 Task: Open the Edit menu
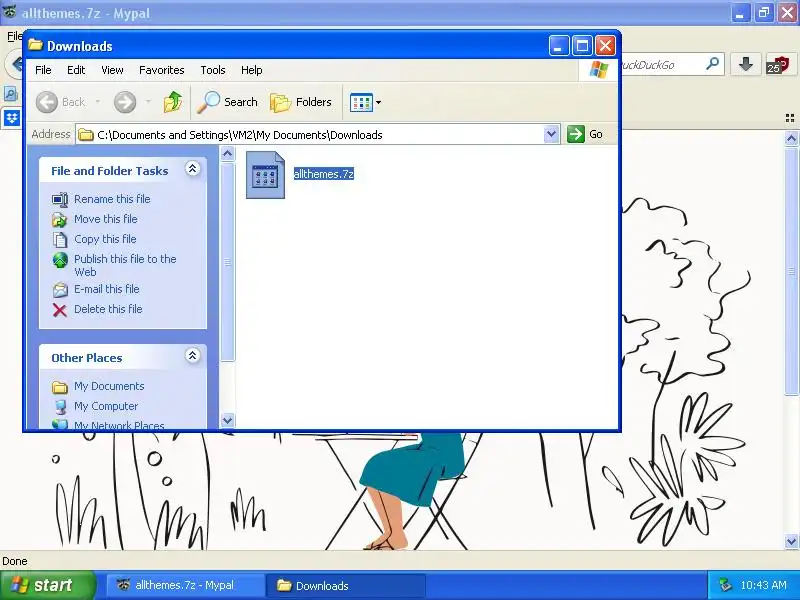click(x=76, y=70)
